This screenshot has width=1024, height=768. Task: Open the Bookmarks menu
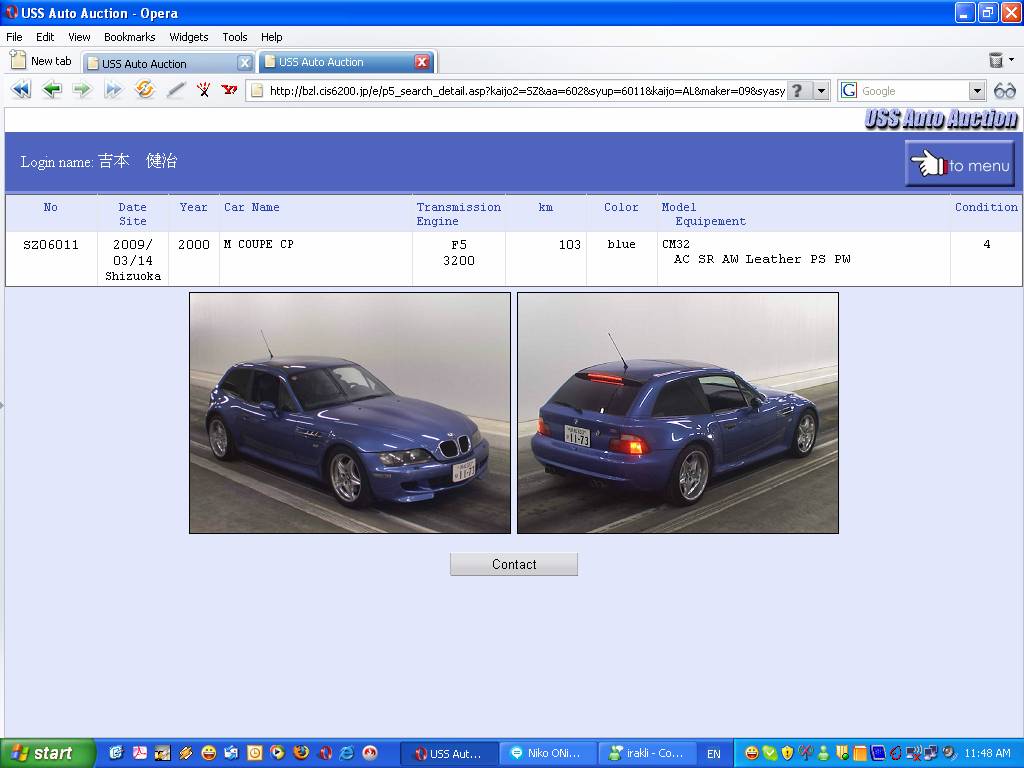point(129,37)
